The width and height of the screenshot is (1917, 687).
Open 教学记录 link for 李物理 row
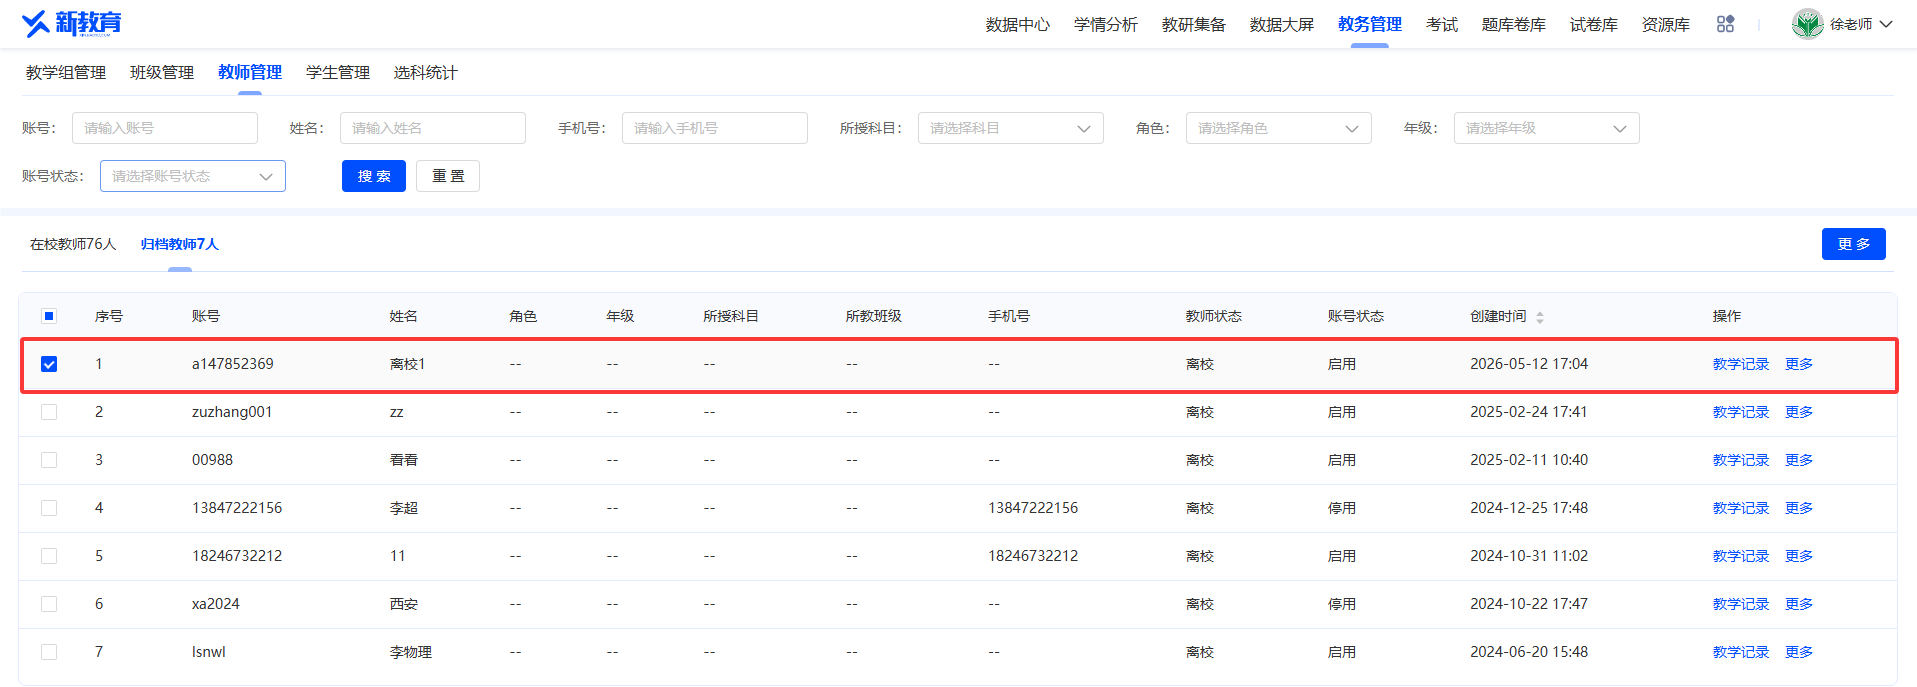1740,652
